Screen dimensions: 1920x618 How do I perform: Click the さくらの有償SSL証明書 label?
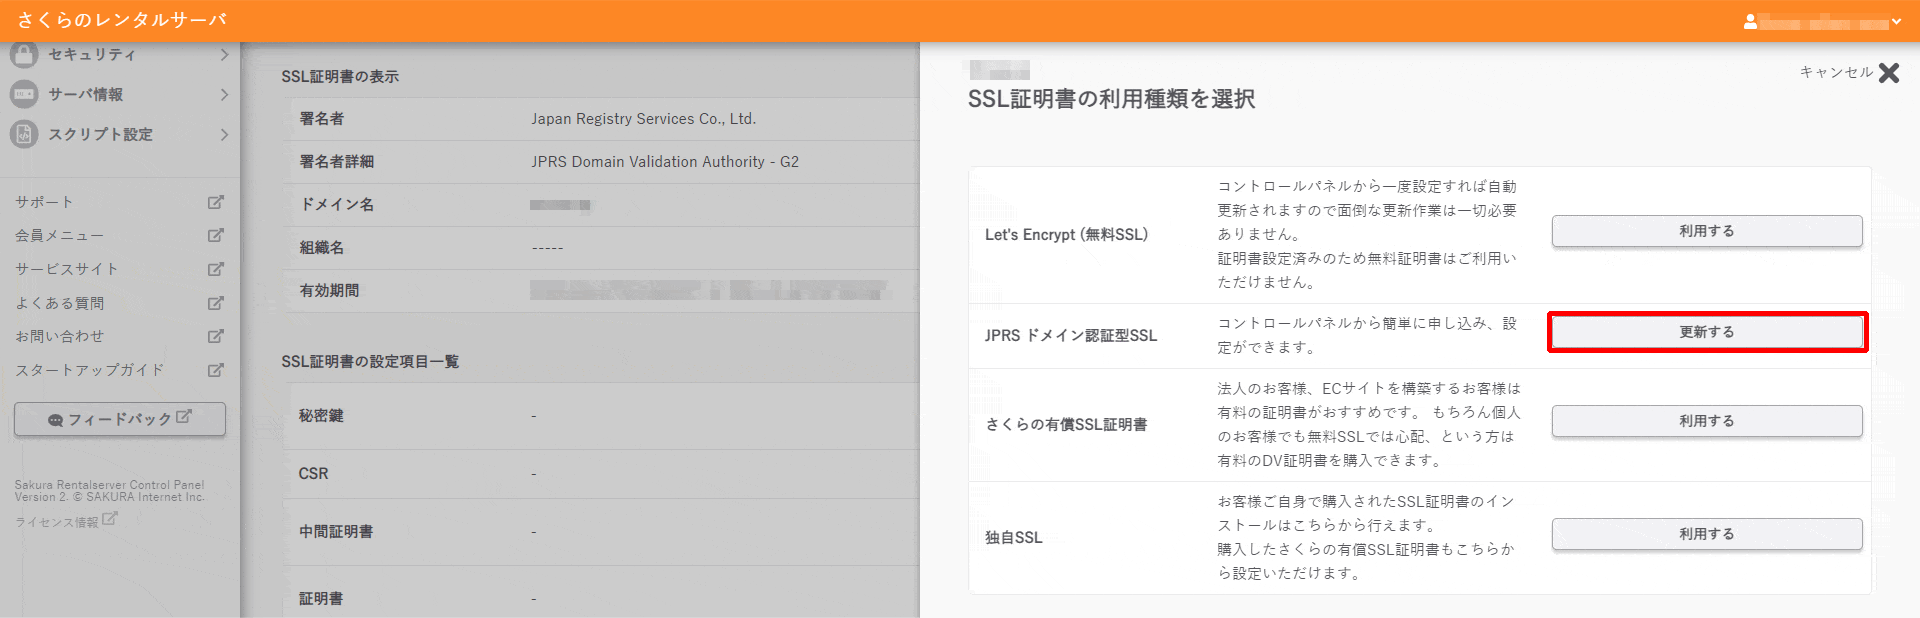click(1066, 425)
